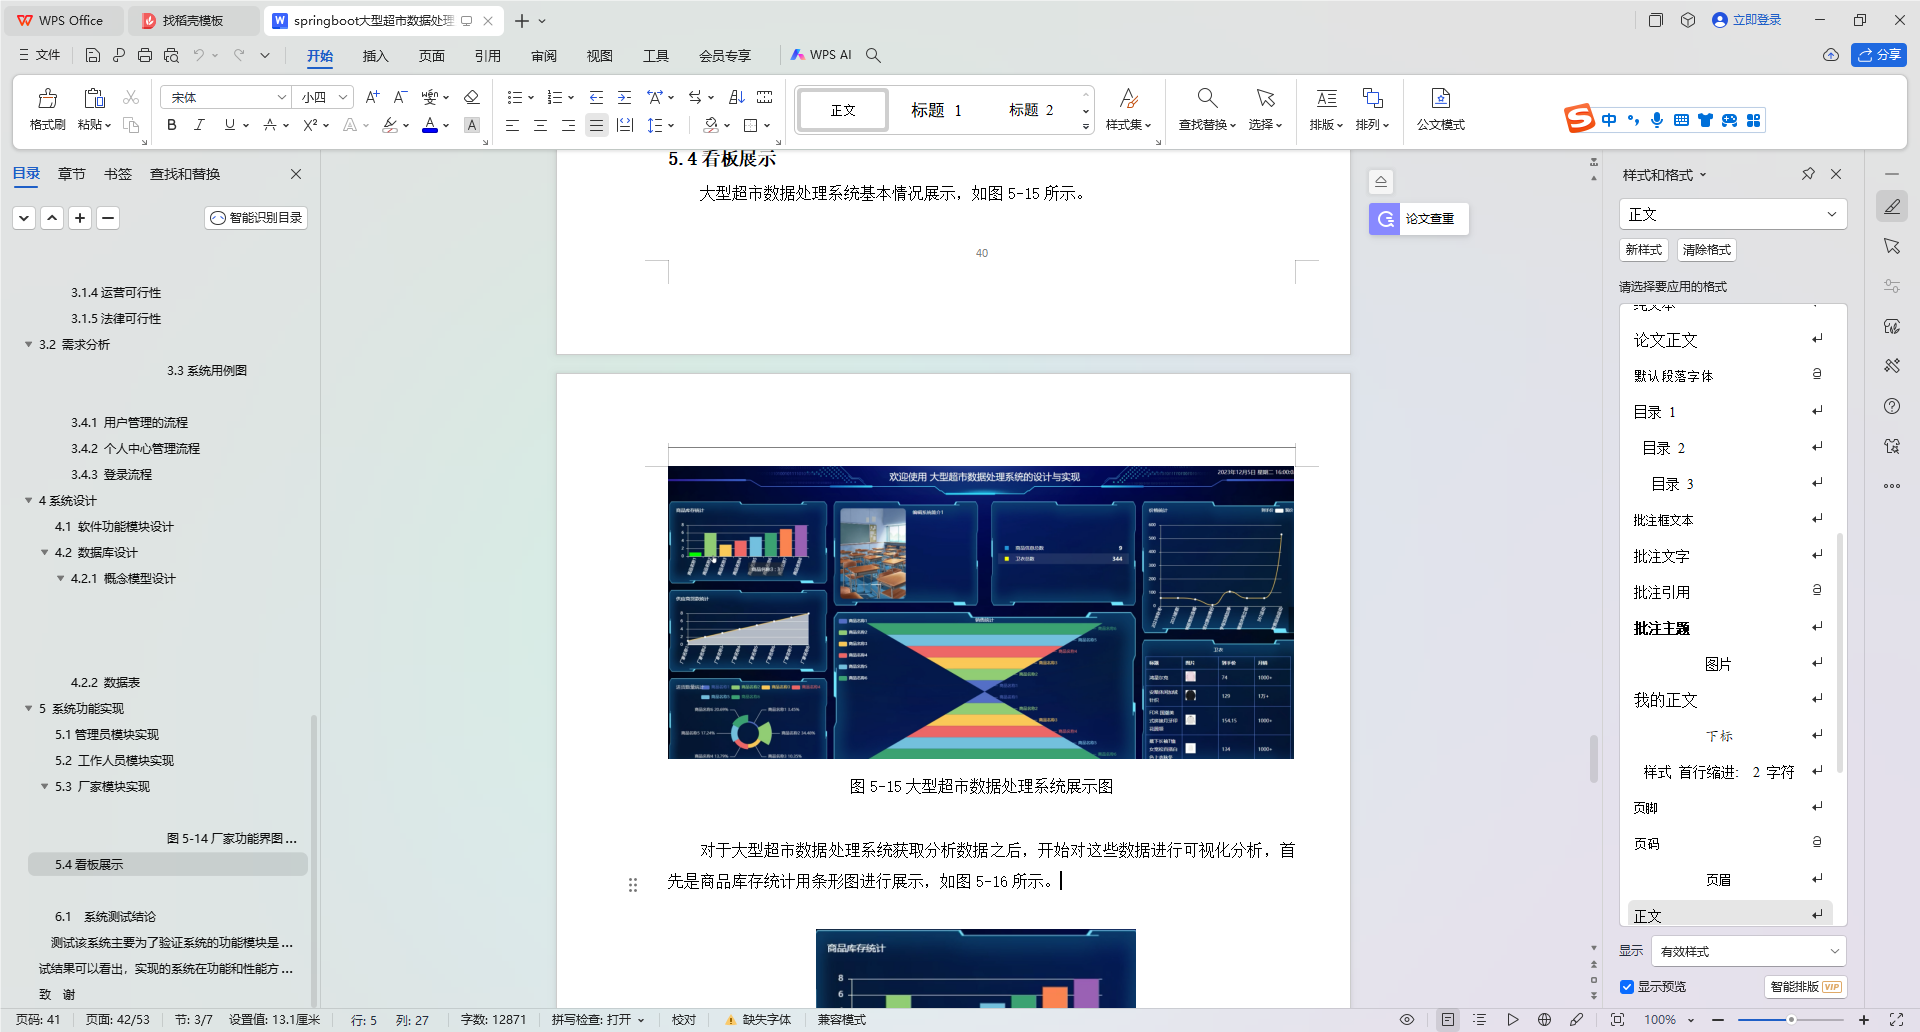Open the 审阅 ribbon tab
The height and width of the screenshot is (1032, 1920).
pyautogui.click(x=544, y=55)
